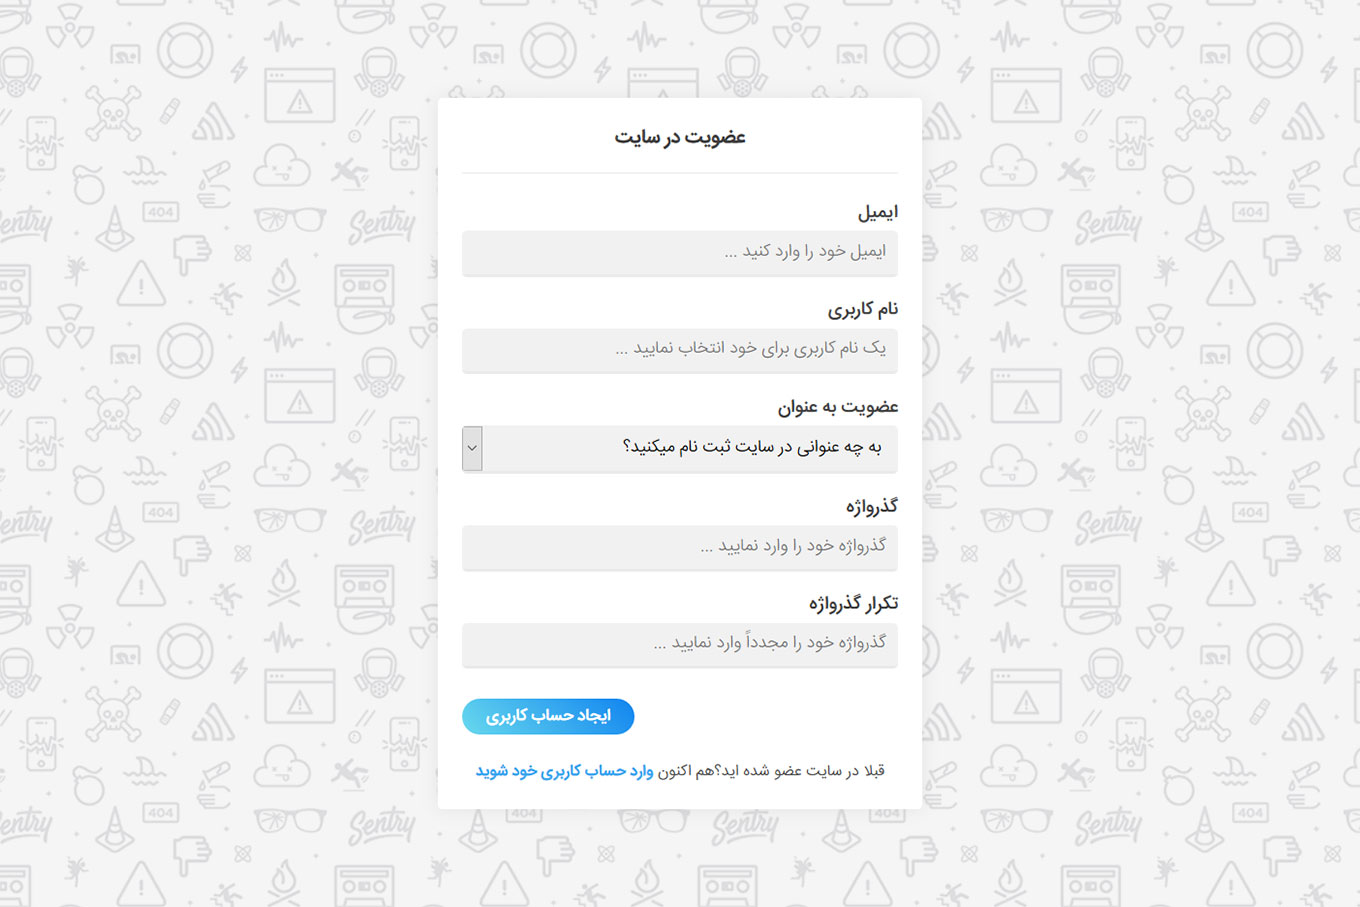Click the Sentry logo left of the email label

(382, 225)
